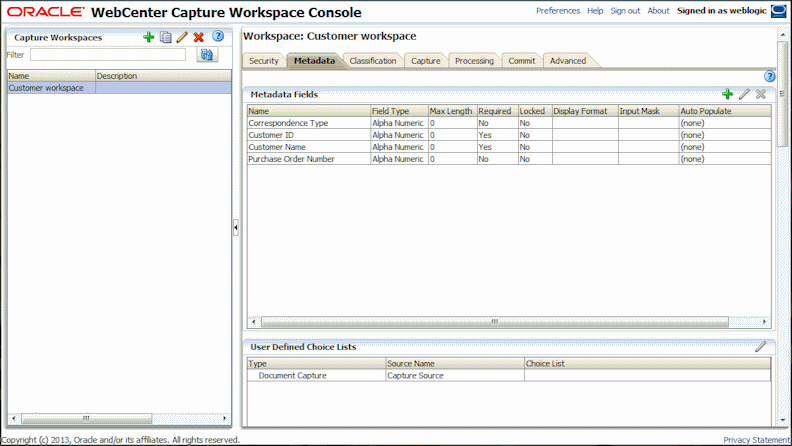Select the Customer ID metadata row
This screenshot has height=446, width=792.
509,135
